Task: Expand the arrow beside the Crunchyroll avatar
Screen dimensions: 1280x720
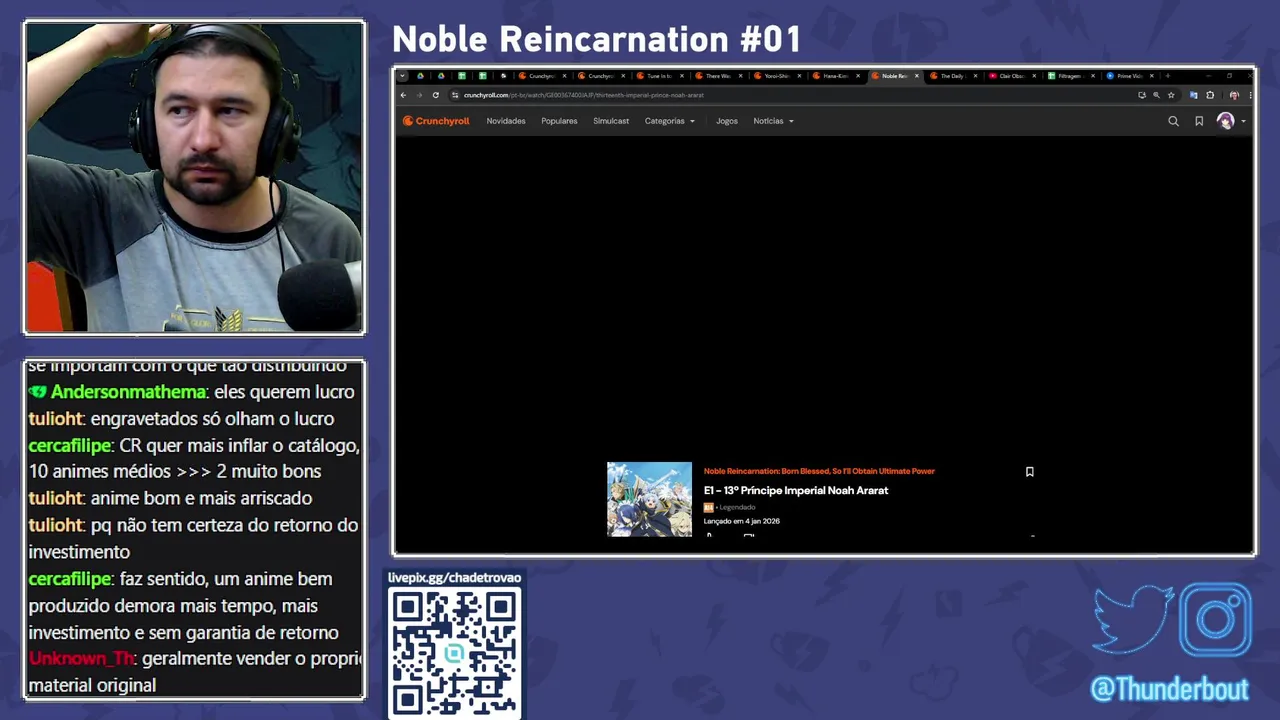Action: [x=1243, y=122]
